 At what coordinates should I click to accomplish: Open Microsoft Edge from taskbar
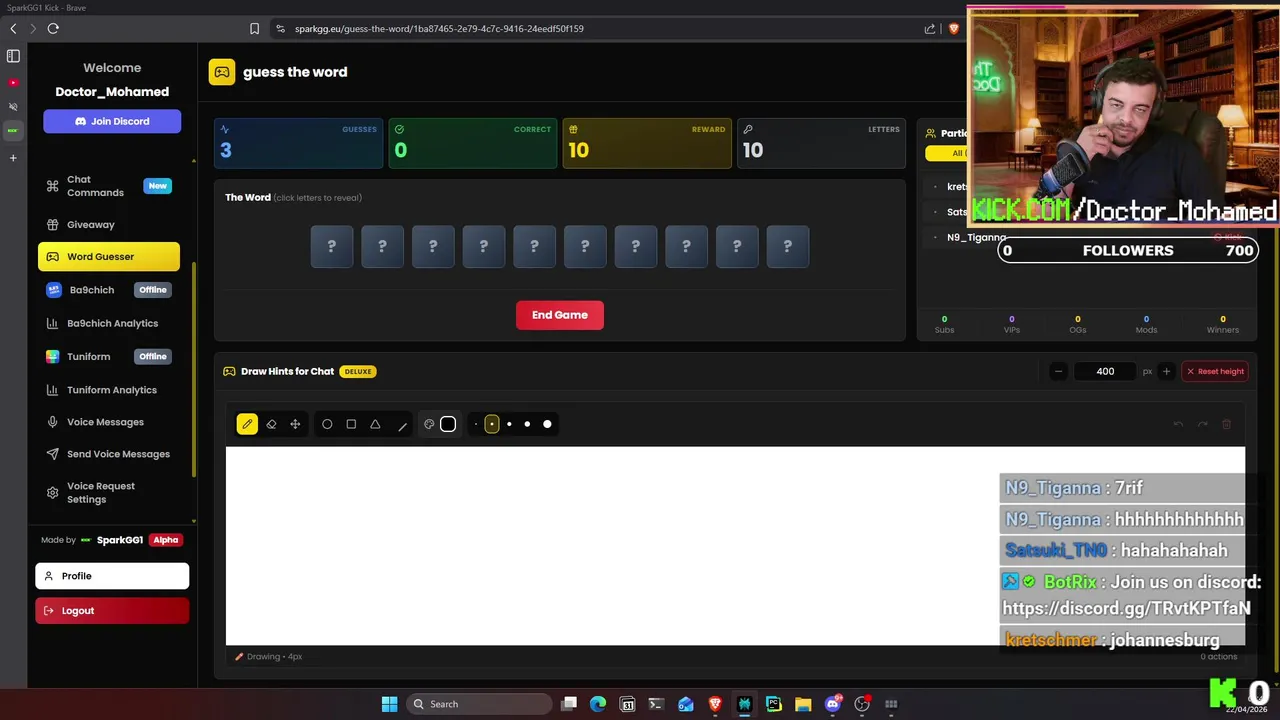[x=598, y=704]
